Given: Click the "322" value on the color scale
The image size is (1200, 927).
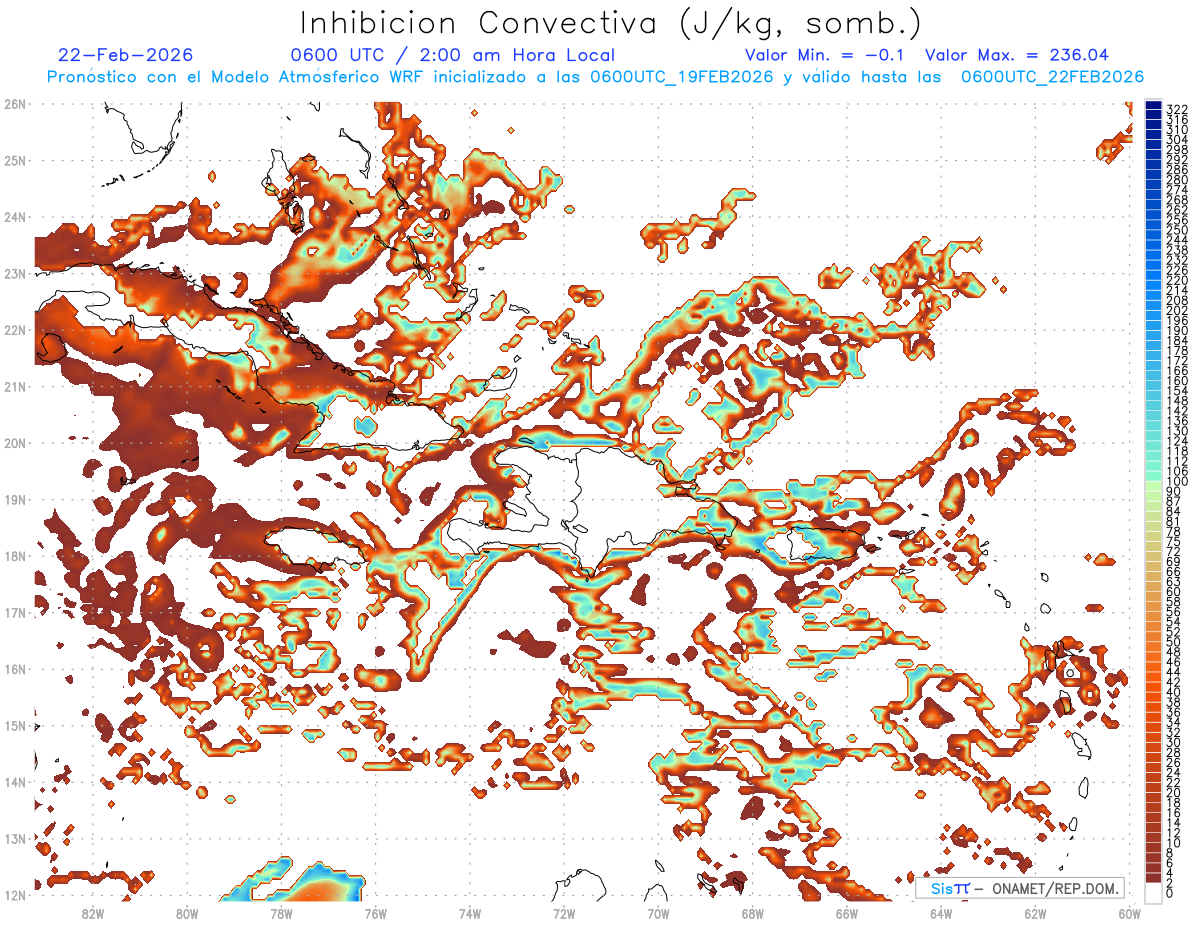Looking at the screenshot, I should tap(1177, 108).
